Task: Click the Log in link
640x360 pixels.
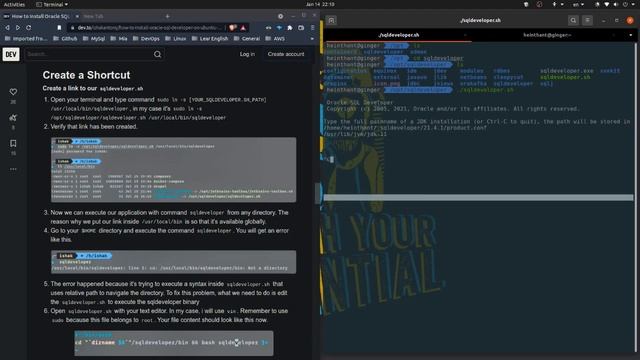Action: point(247,54)
